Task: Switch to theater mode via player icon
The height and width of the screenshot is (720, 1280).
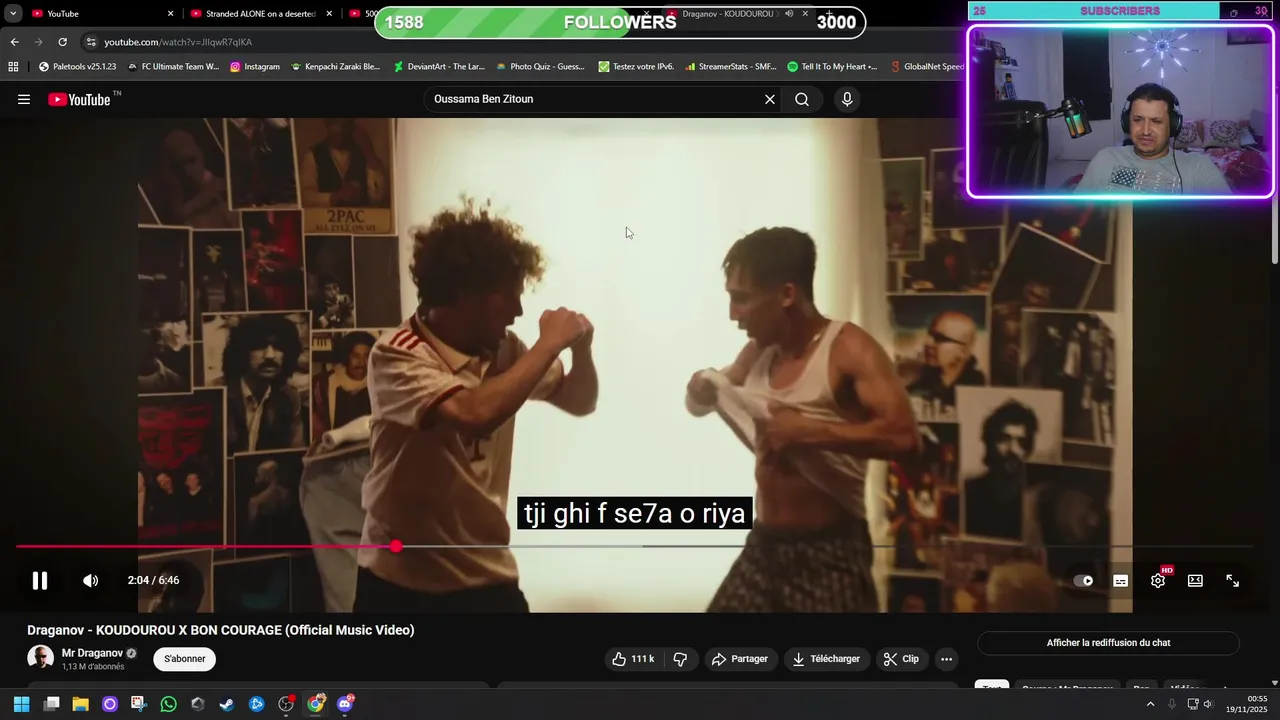Action: pyautogui.click(x=1195, y=580)
